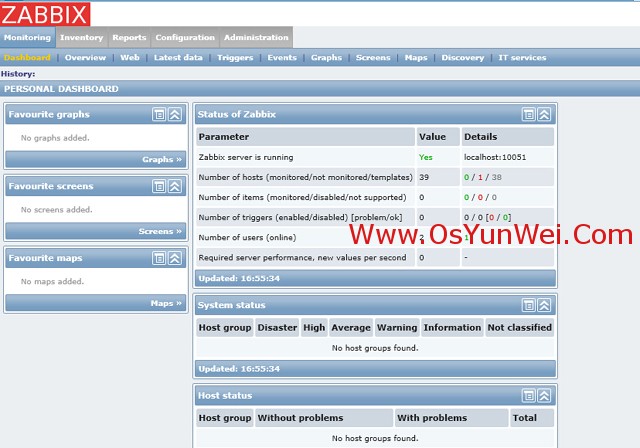Screen dimensions: 640x448
Task: Go to the Inventory tab
Action: tap(81, 38)
